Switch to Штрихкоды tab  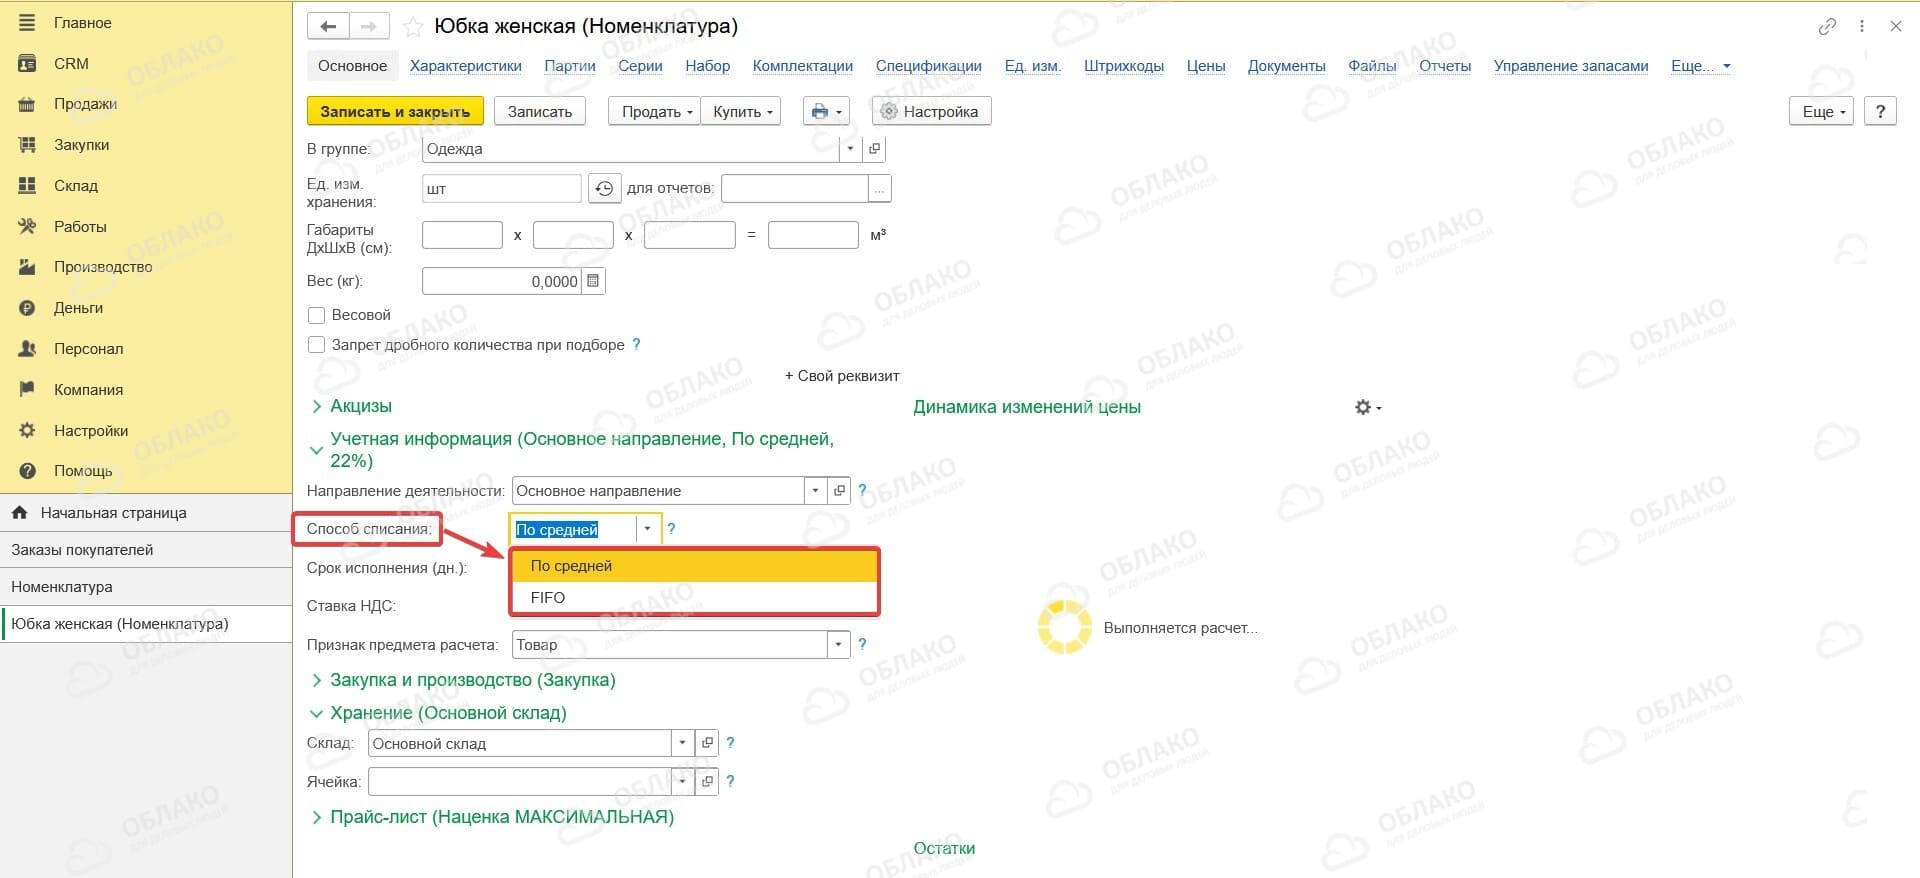click(1124, 66)
